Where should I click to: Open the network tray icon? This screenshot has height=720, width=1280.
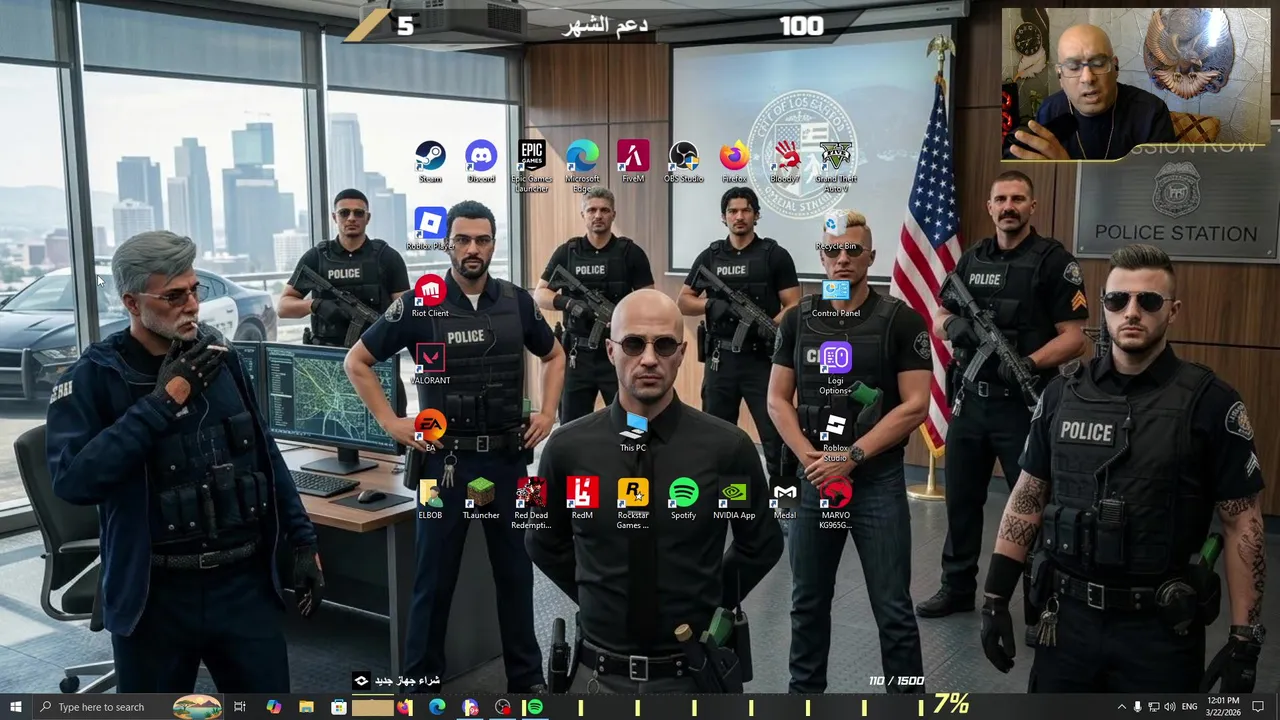pyautogui.click(x=1153, y=707)
